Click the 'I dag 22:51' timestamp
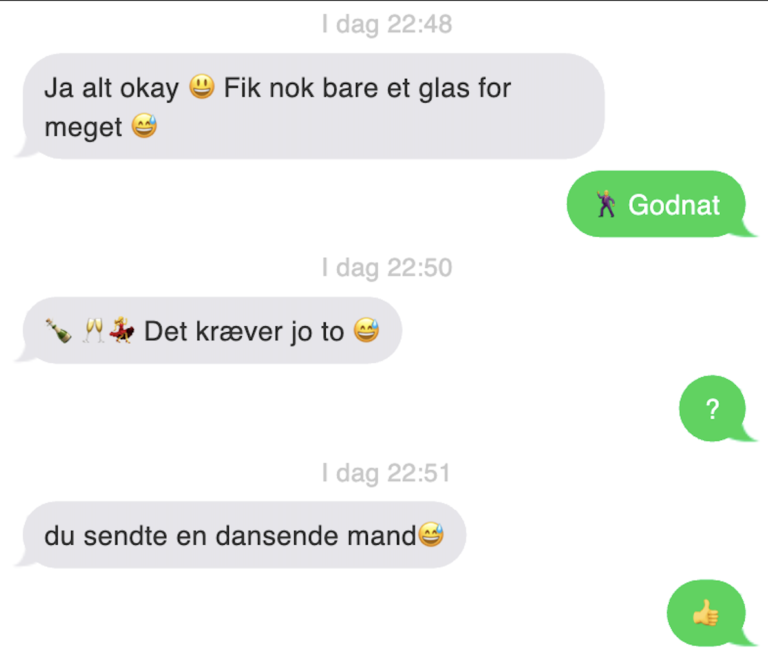Viewport: 768px width, 663px height. coord(386,473)
